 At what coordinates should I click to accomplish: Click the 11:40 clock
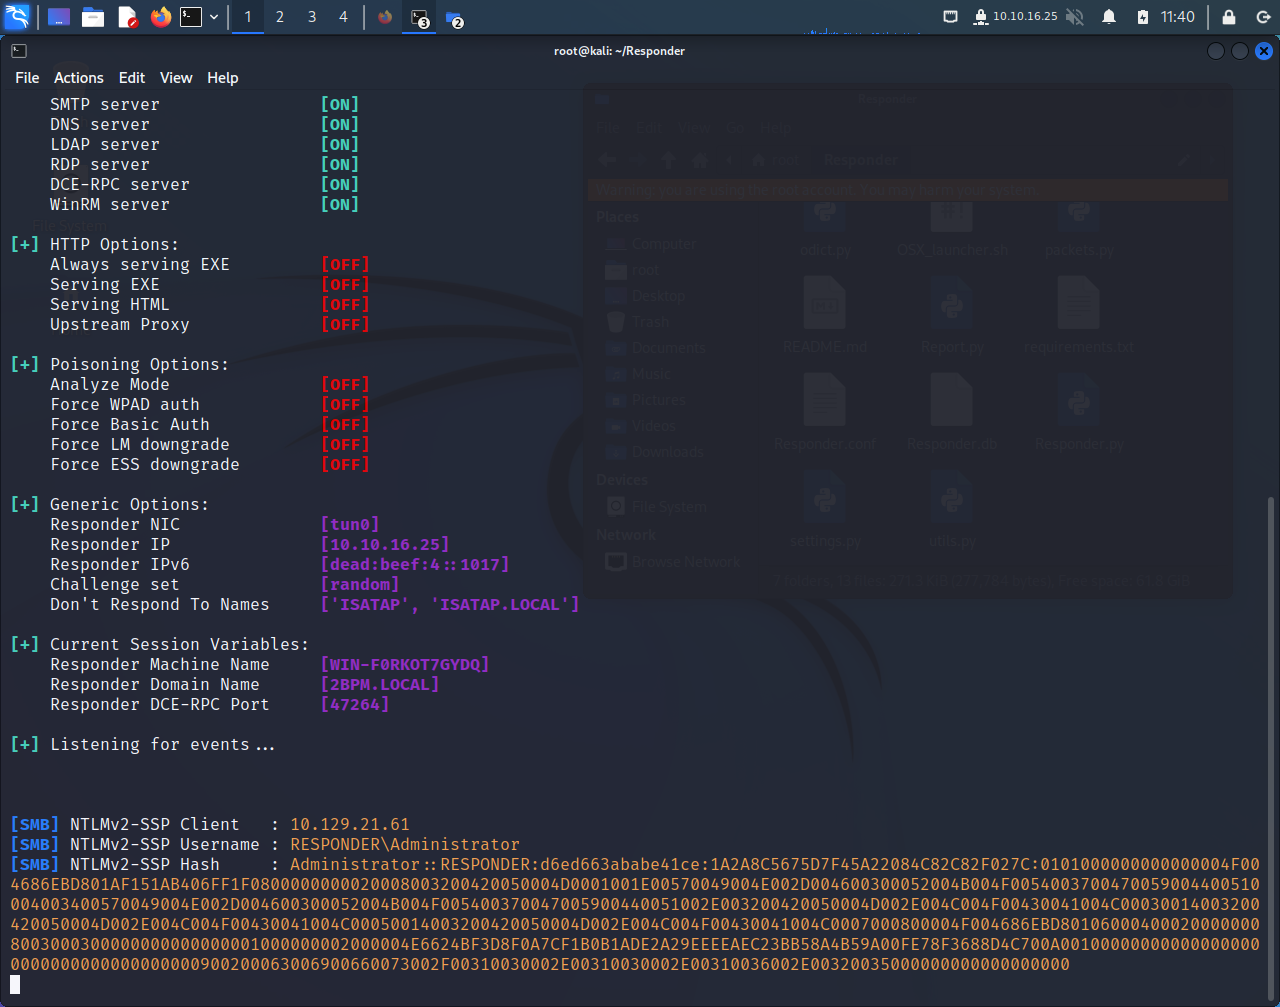(1178, 17)
